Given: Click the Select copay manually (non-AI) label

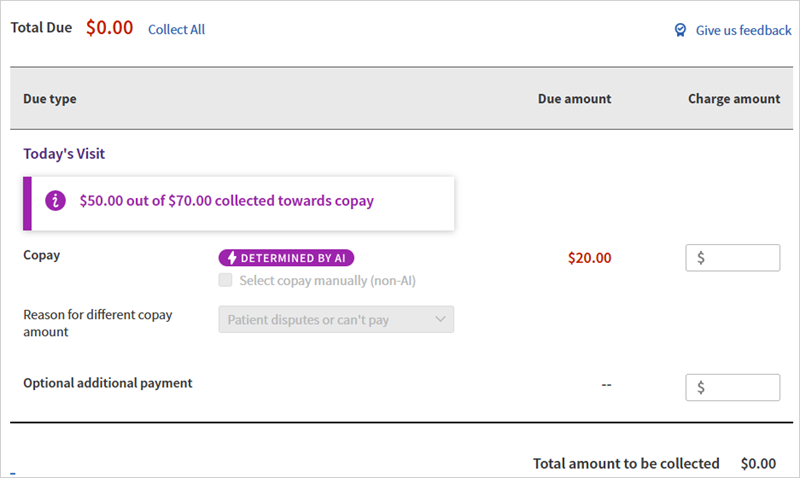Looking at the screenshot, I should pos(327,281).
